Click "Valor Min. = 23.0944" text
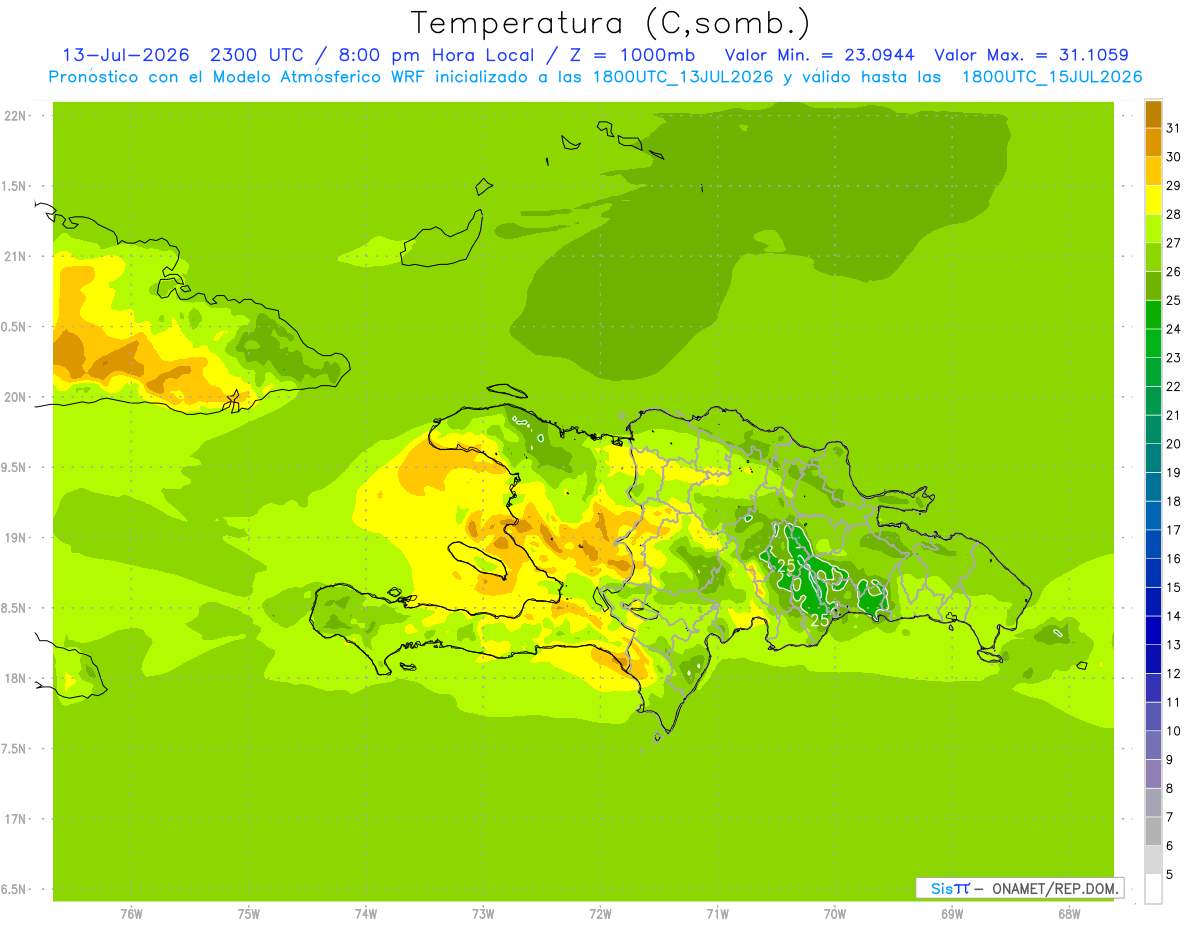 tap(820, 55)
